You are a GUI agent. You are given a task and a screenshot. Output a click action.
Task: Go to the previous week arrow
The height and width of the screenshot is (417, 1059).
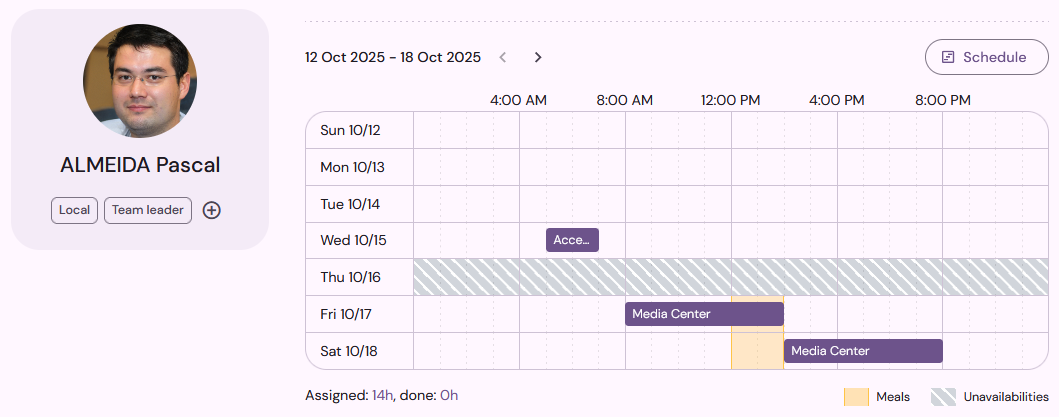pyautogui.click(x=502, y=57)
